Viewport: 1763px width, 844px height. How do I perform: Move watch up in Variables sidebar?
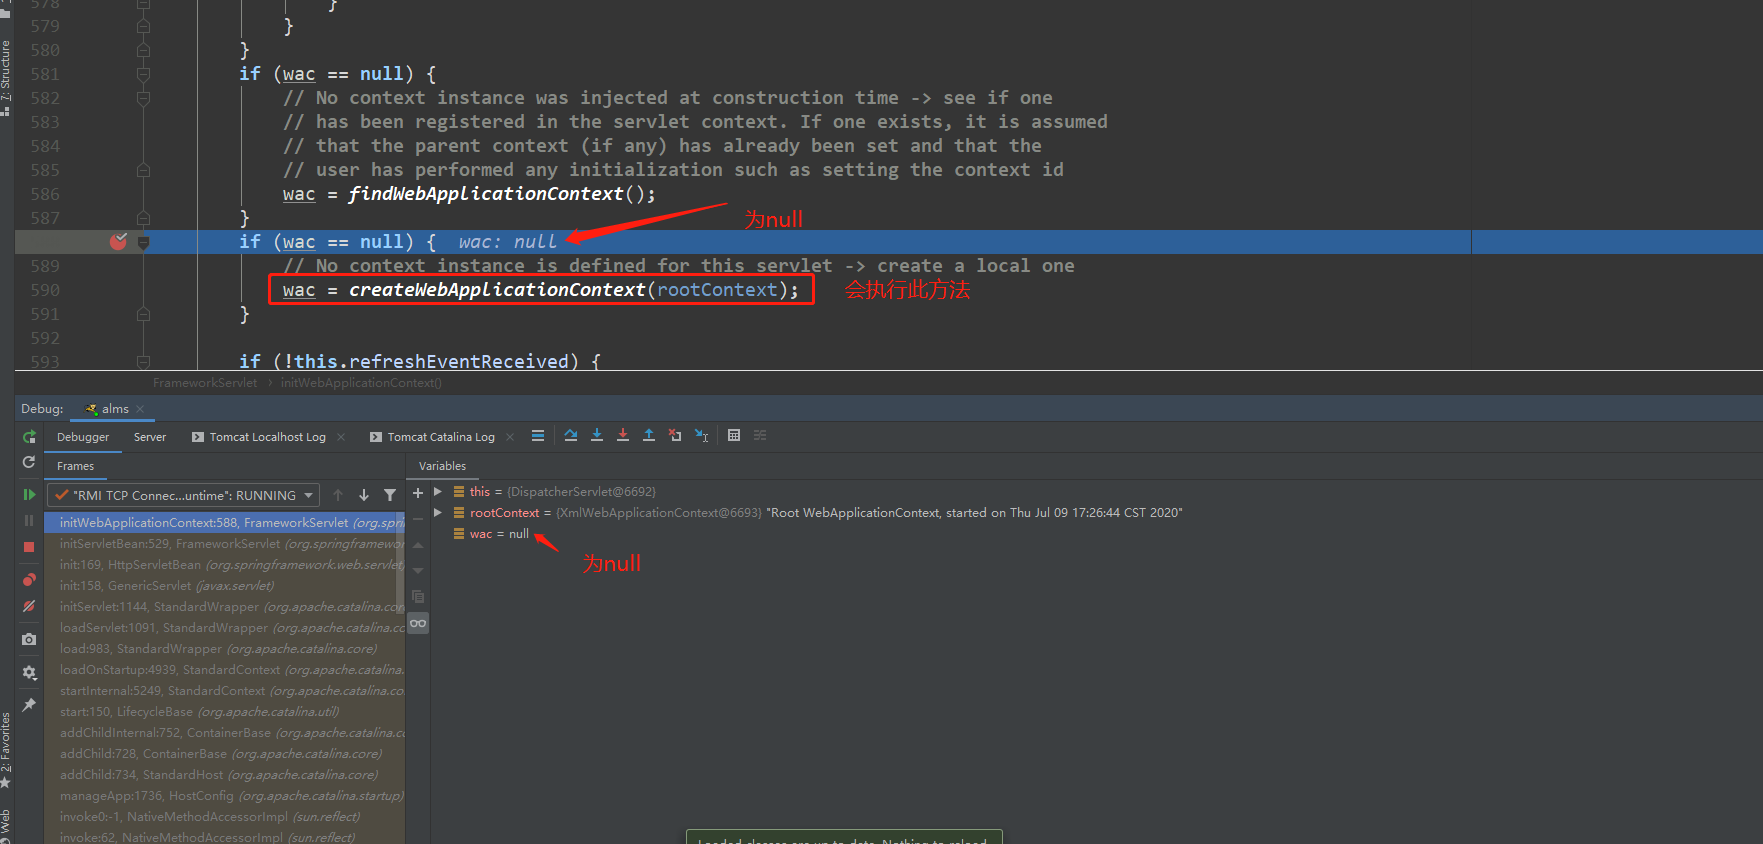[x=418, y=544]
